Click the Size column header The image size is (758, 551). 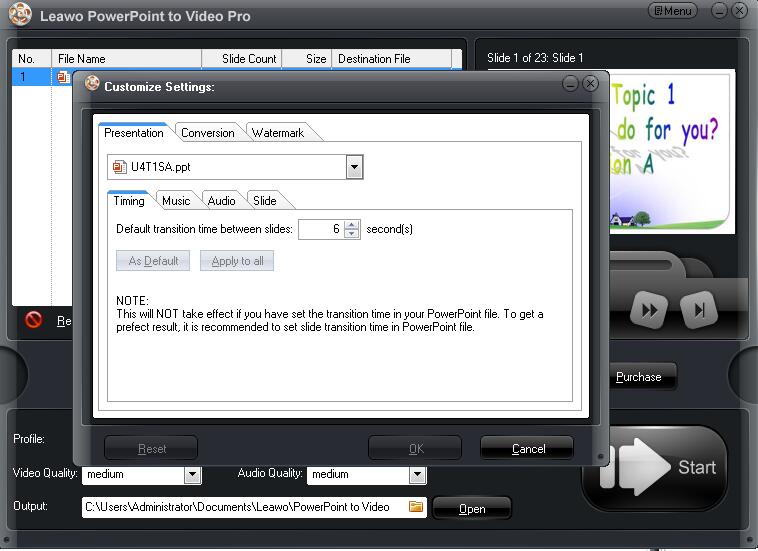click(x=306, y=58)
